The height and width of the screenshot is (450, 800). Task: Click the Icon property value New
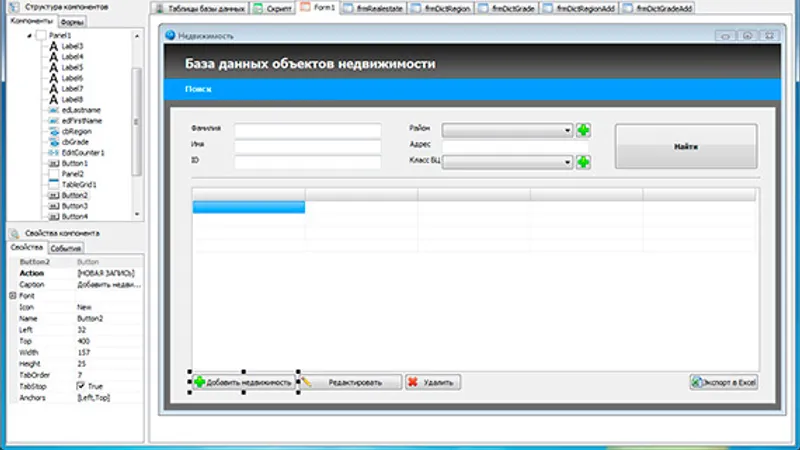pos(84,307)
